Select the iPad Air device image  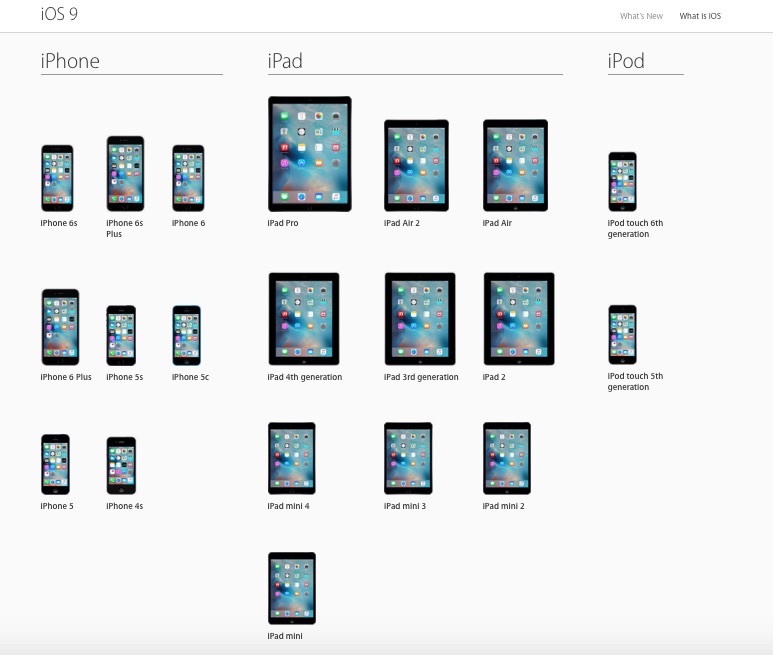click(516, 166)
